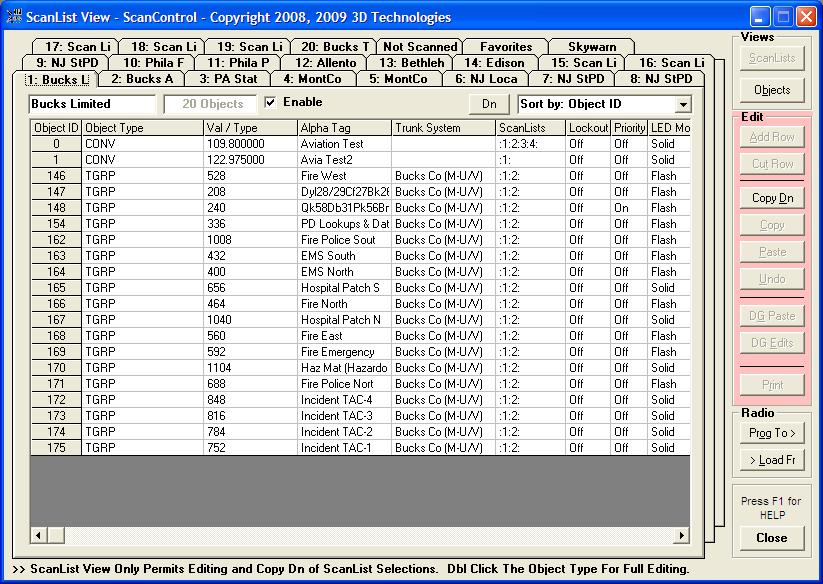Click the Hospital Patch S cell

[345, 288]
